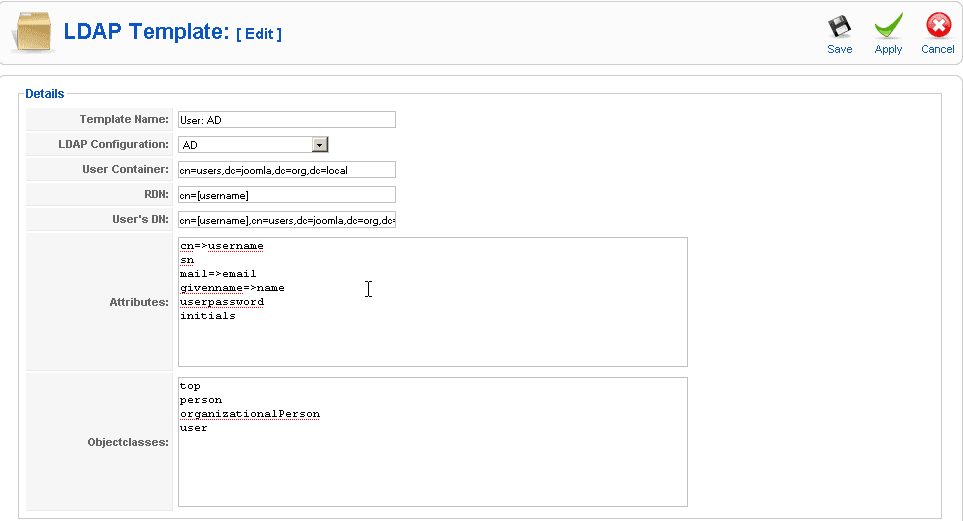Click the Save floppy disk icon
The image size is (963, 521).
point(839,27)
